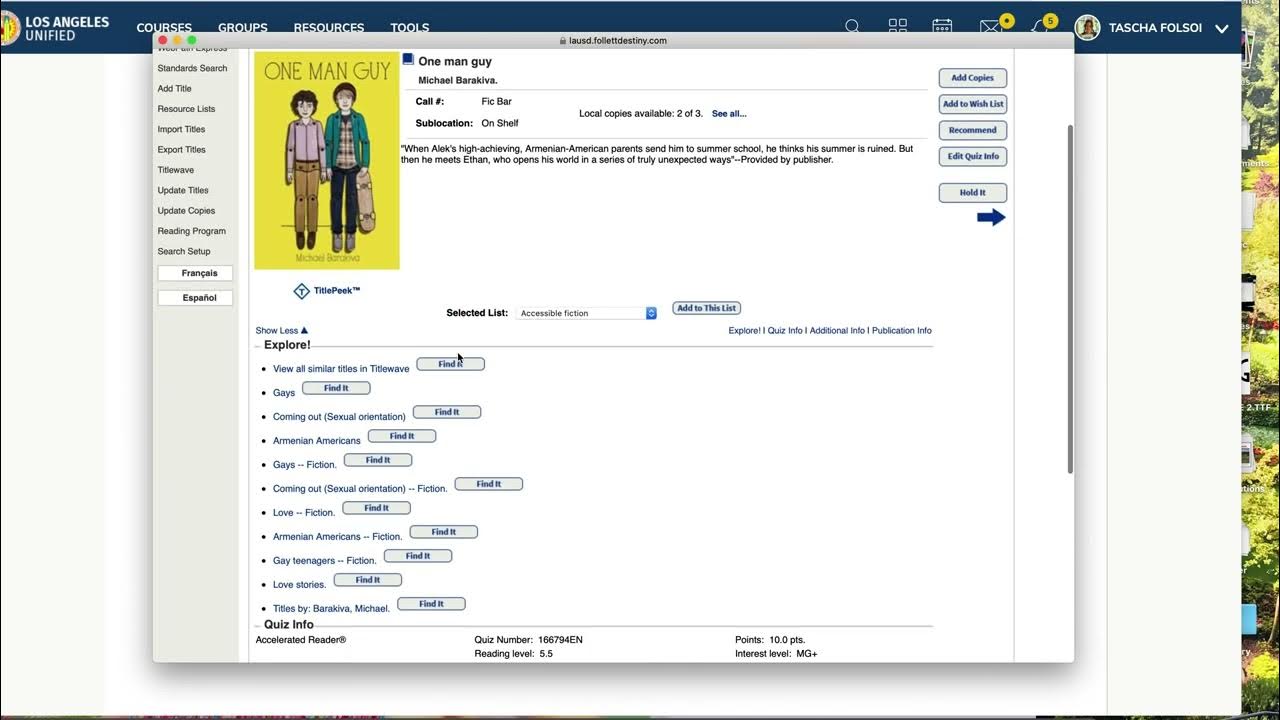Click Find It for Love stories
Image resolution: width=1280 pixels, height=720 pixels.
[x=367, y=580]
